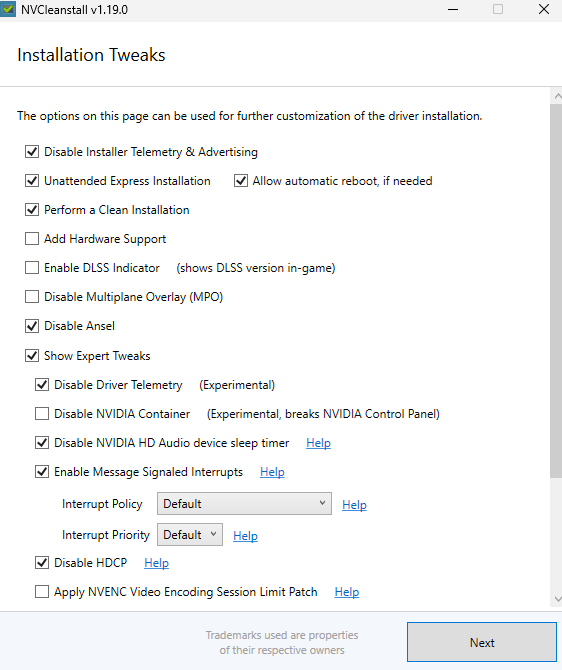This screenshot has height=670, width=562.
Task: Click the scrollbar down arrow
Action: 557,599
